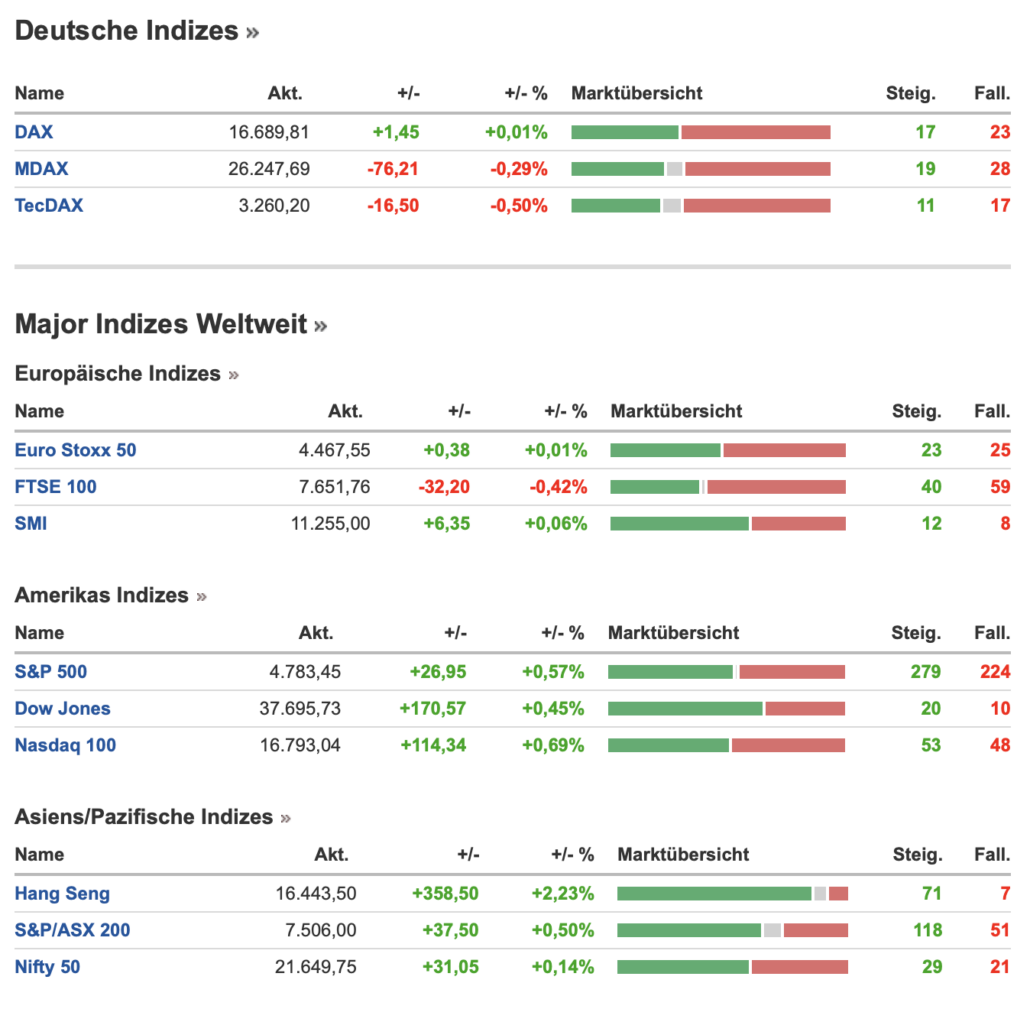1030x1009 pixels.
Task: Select the DAX current value 16.689,81
Action: pyautogui.click(x=269, y=133)
